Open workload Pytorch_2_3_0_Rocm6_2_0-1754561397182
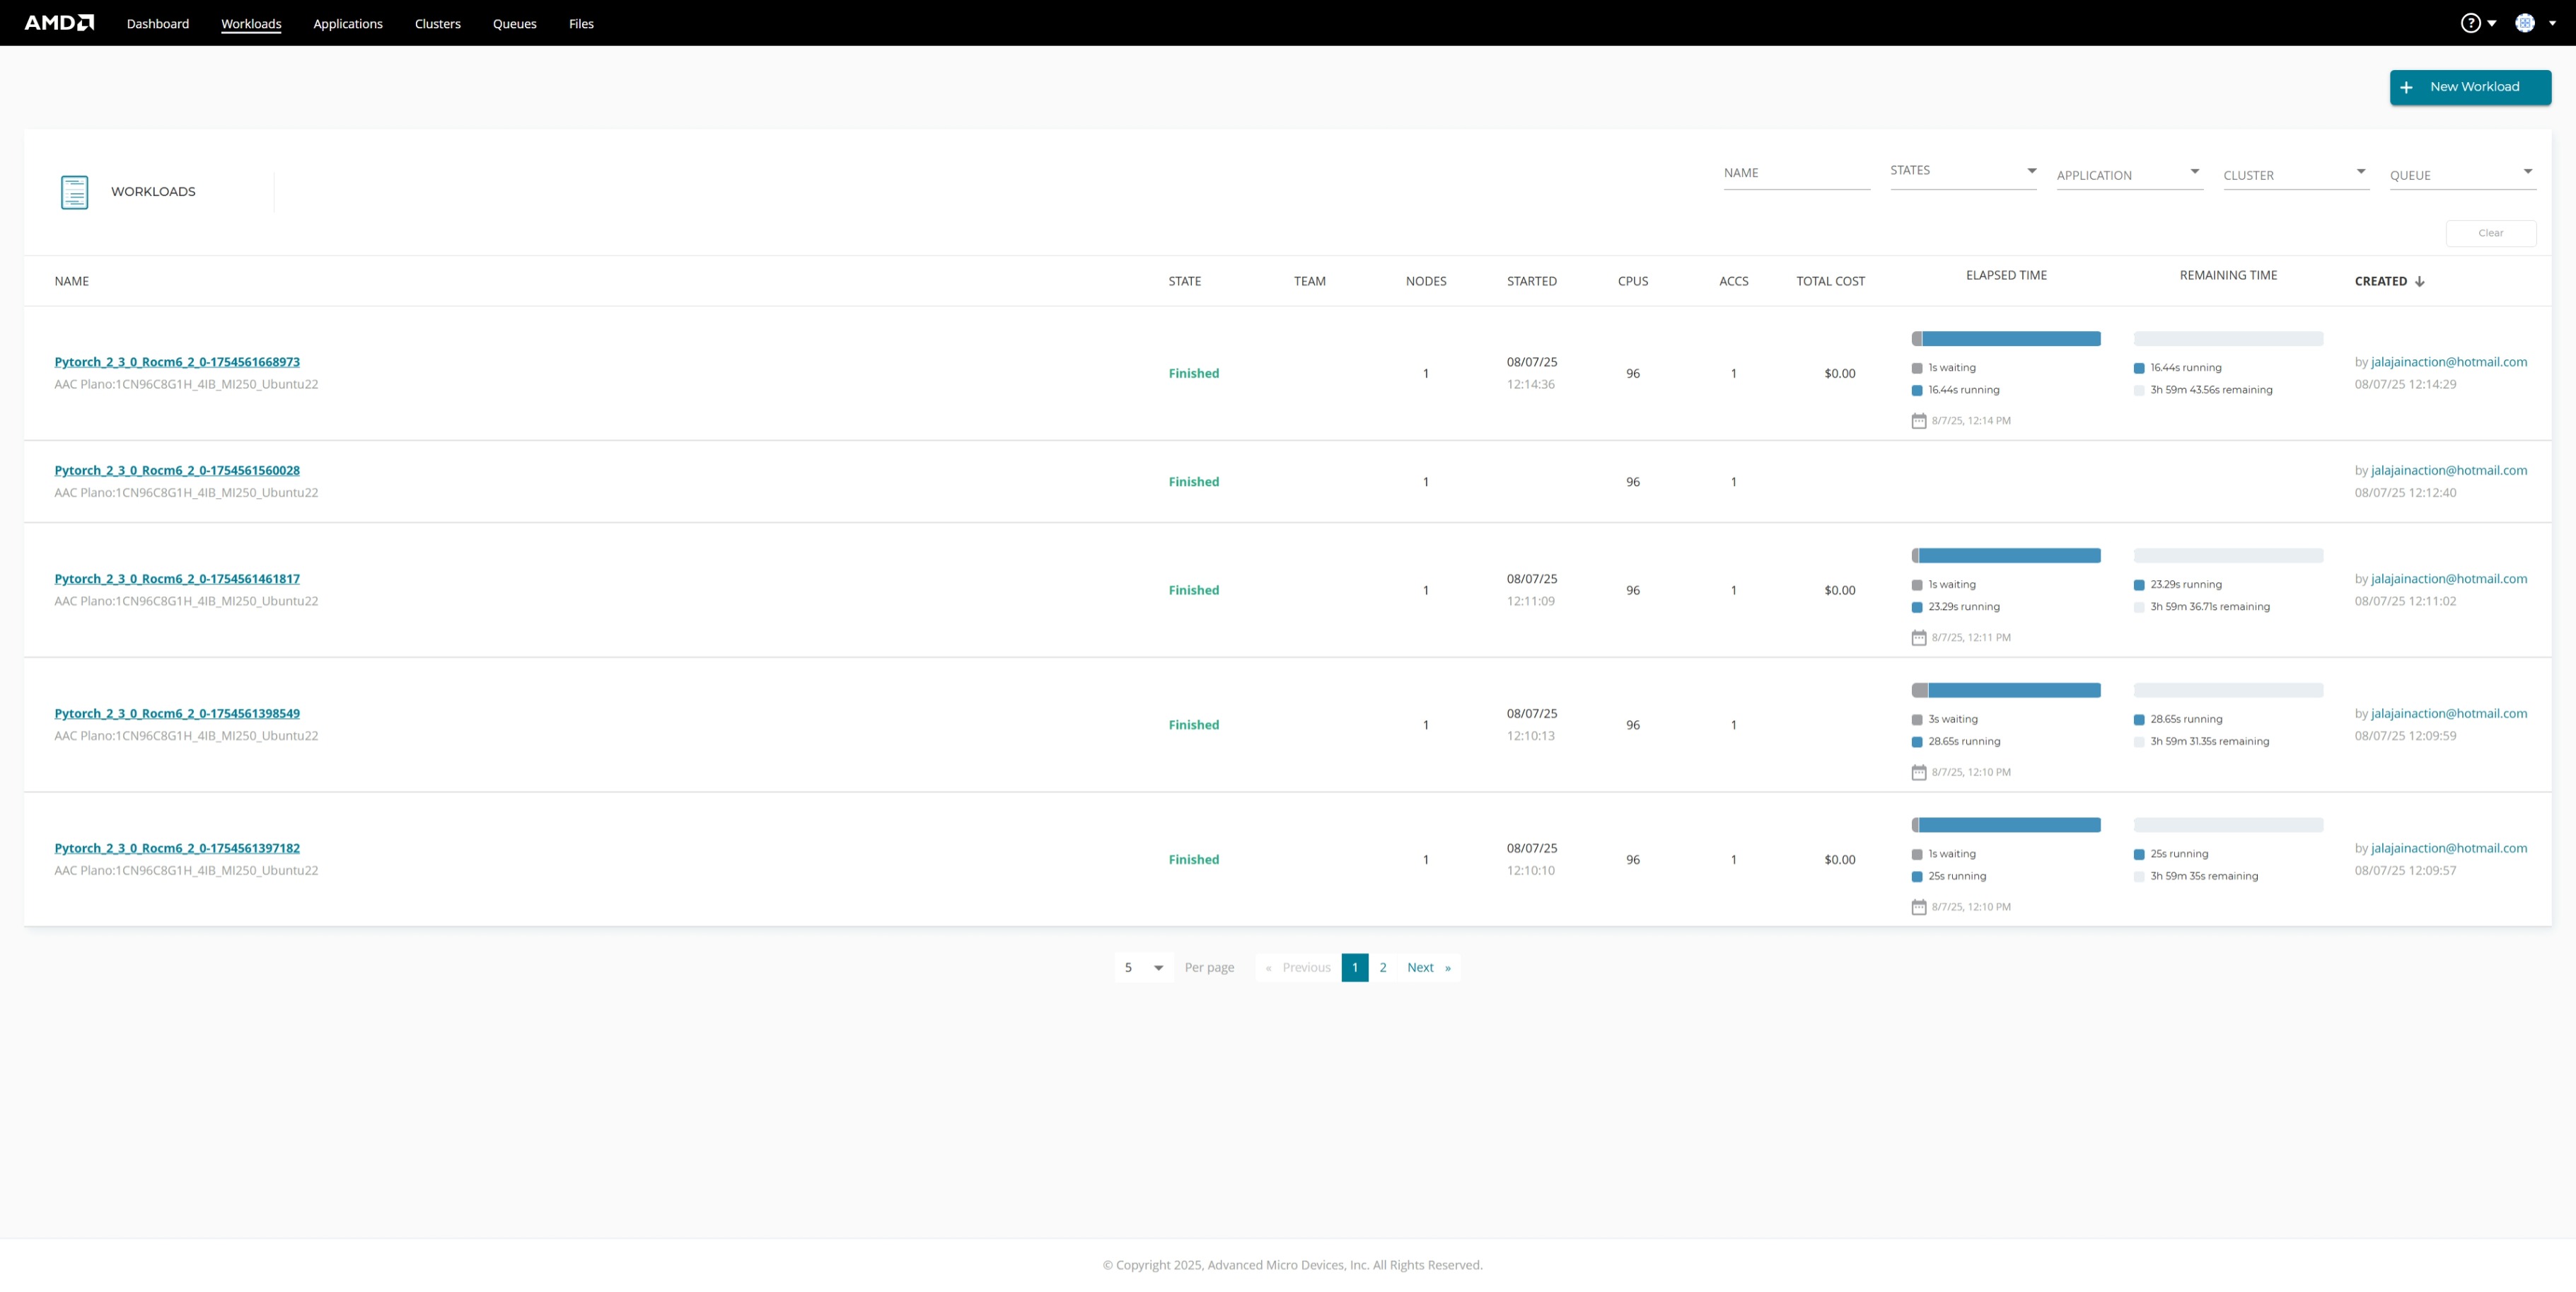 click(x=177, y=848)
